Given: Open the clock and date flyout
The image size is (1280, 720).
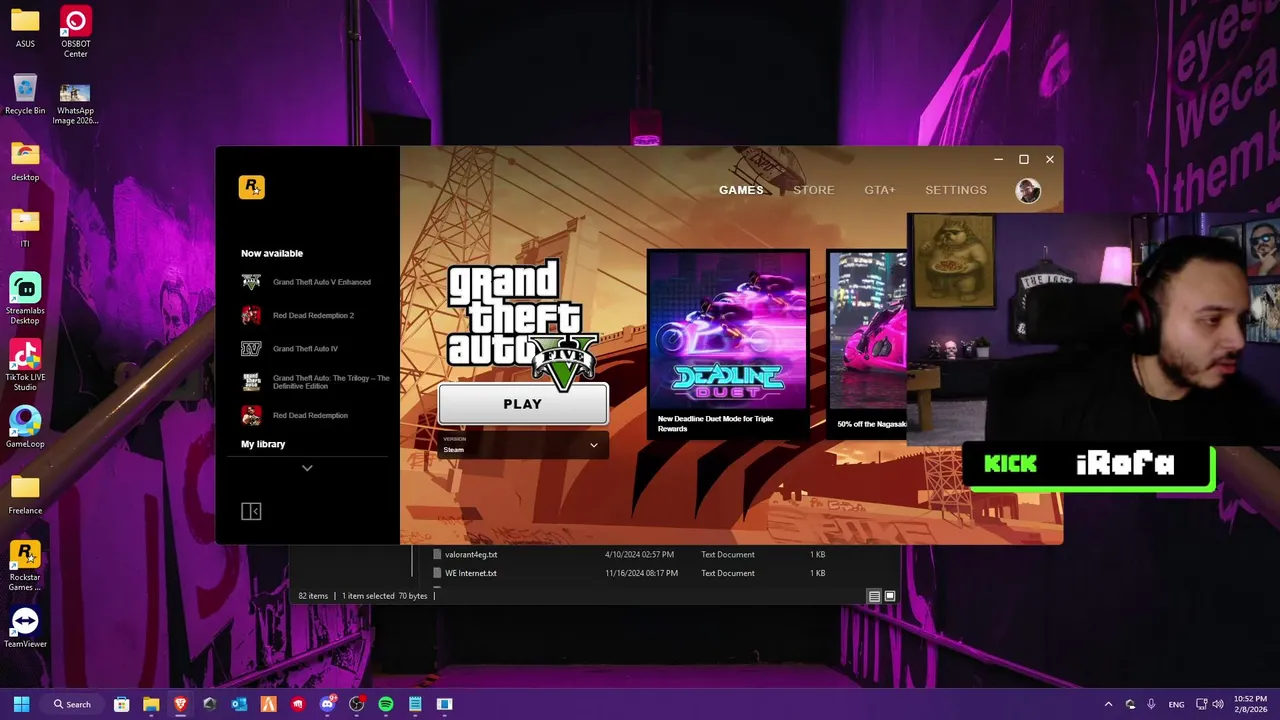Looking at the screenshot, I should point(1251,704).
